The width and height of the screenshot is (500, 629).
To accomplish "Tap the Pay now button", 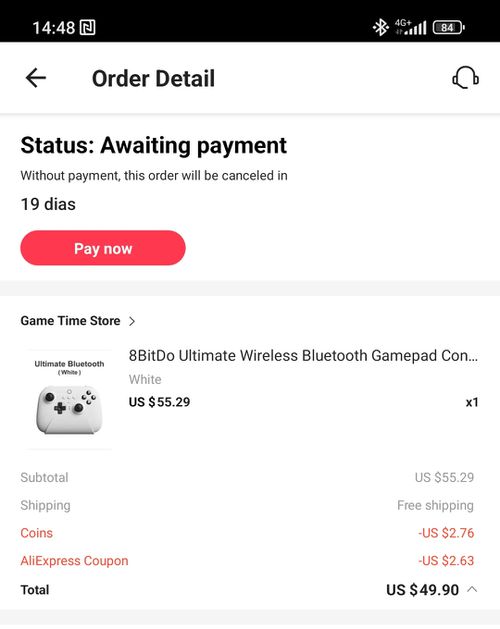I will [103, 248].
